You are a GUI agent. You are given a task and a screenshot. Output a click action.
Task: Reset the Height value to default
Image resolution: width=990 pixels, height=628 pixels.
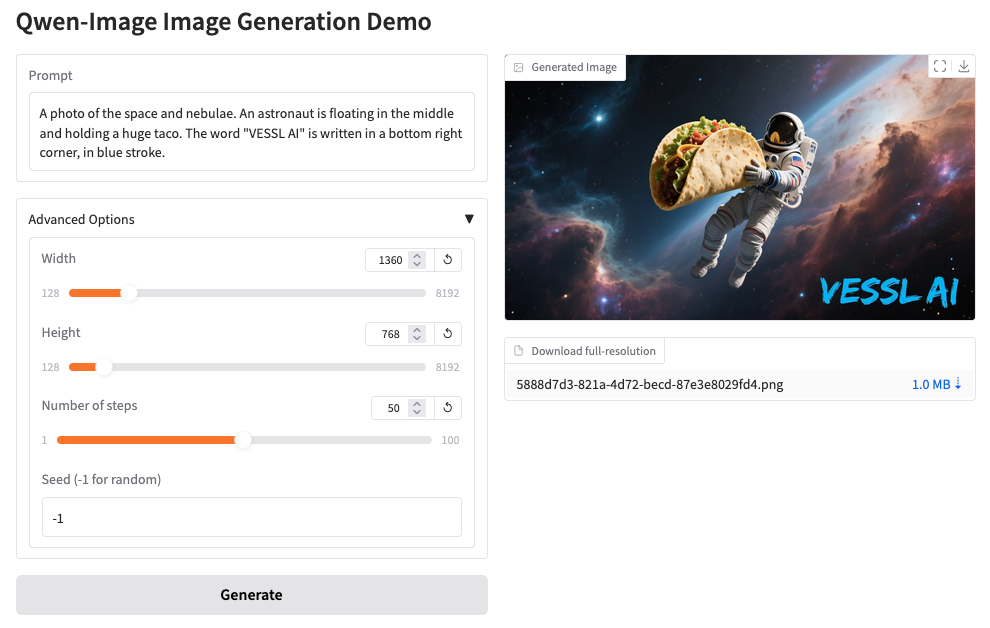tap(448, 334)
